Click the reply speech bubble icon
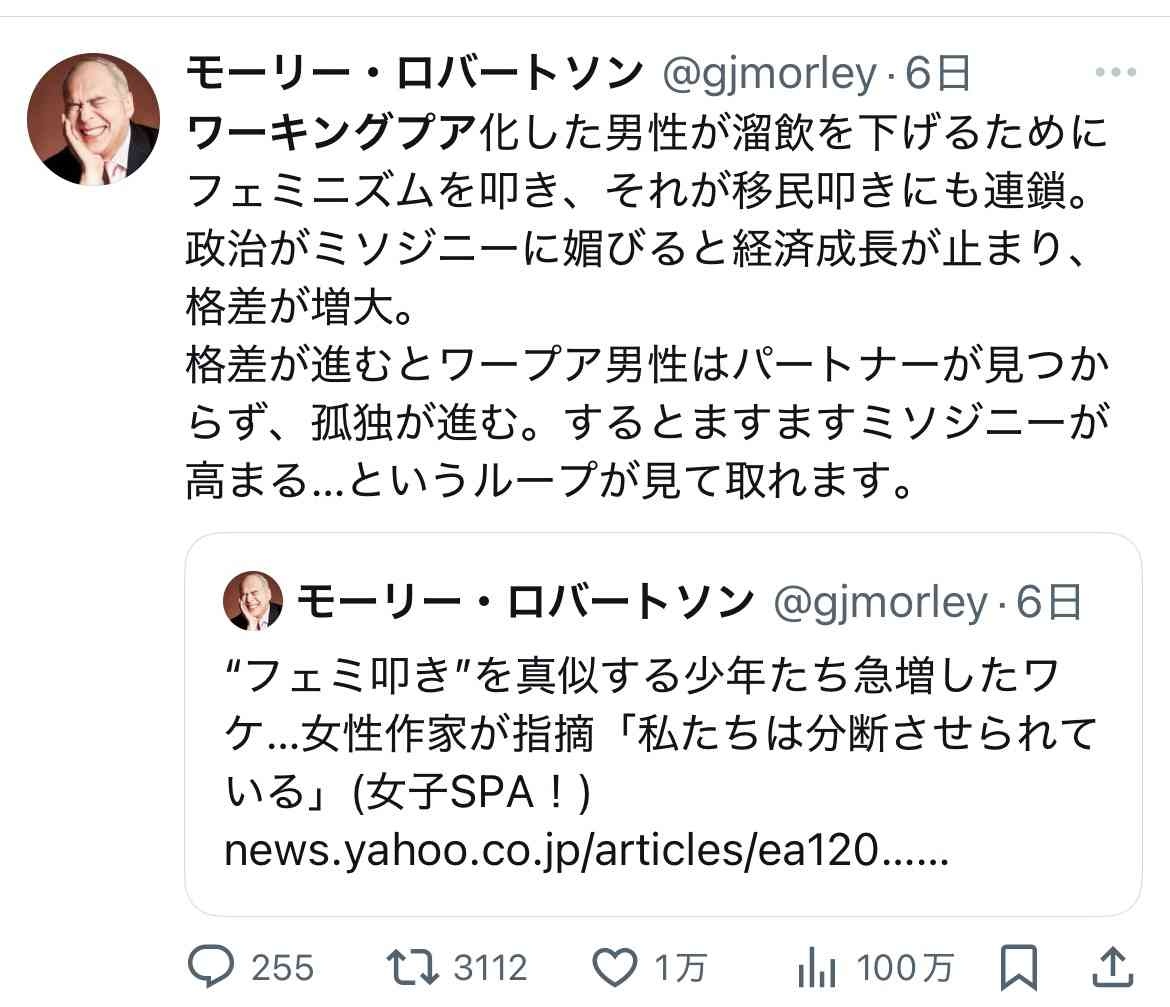This screenshot has width=1170, height=1007. [212, 967]
